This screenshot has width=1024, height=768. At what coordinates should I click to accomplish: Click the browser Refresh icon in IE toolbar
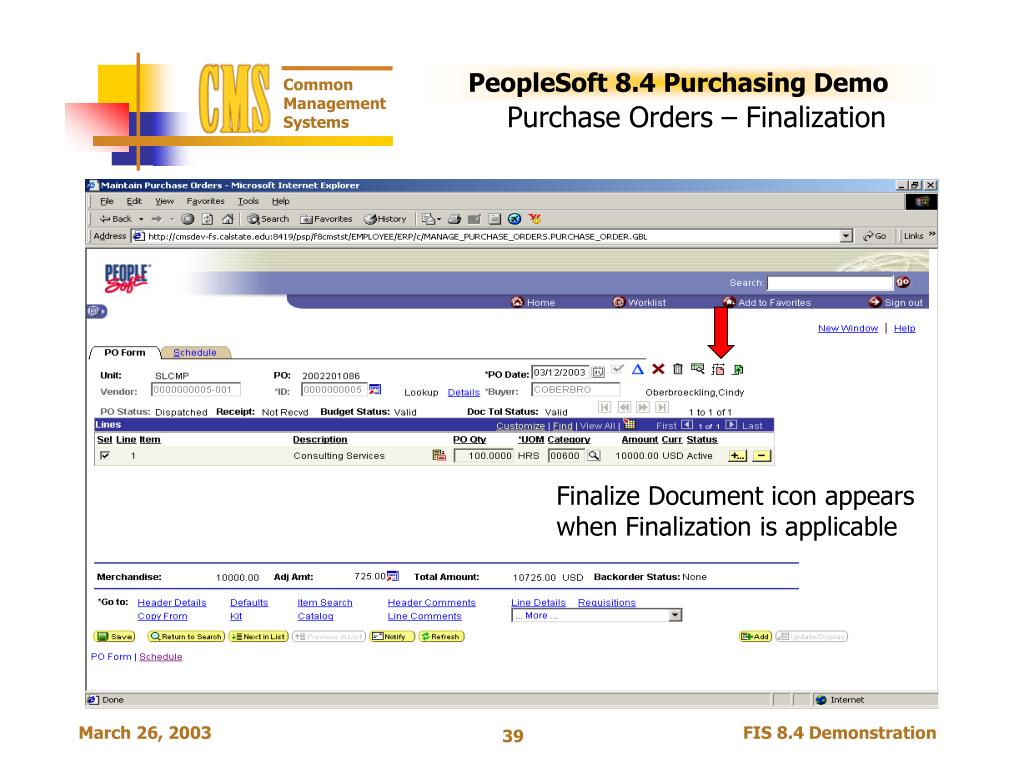click(x=208, y=219)
